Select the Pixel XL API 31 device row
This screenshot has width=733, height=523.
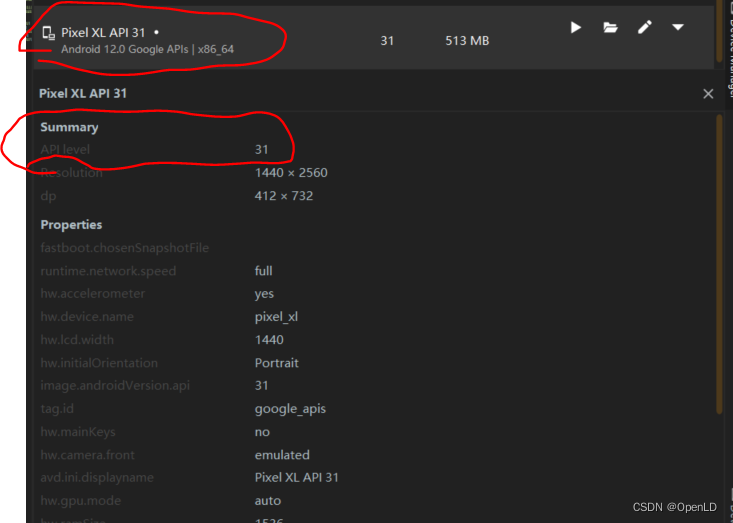pyautogui.click(x=374, y=38)
